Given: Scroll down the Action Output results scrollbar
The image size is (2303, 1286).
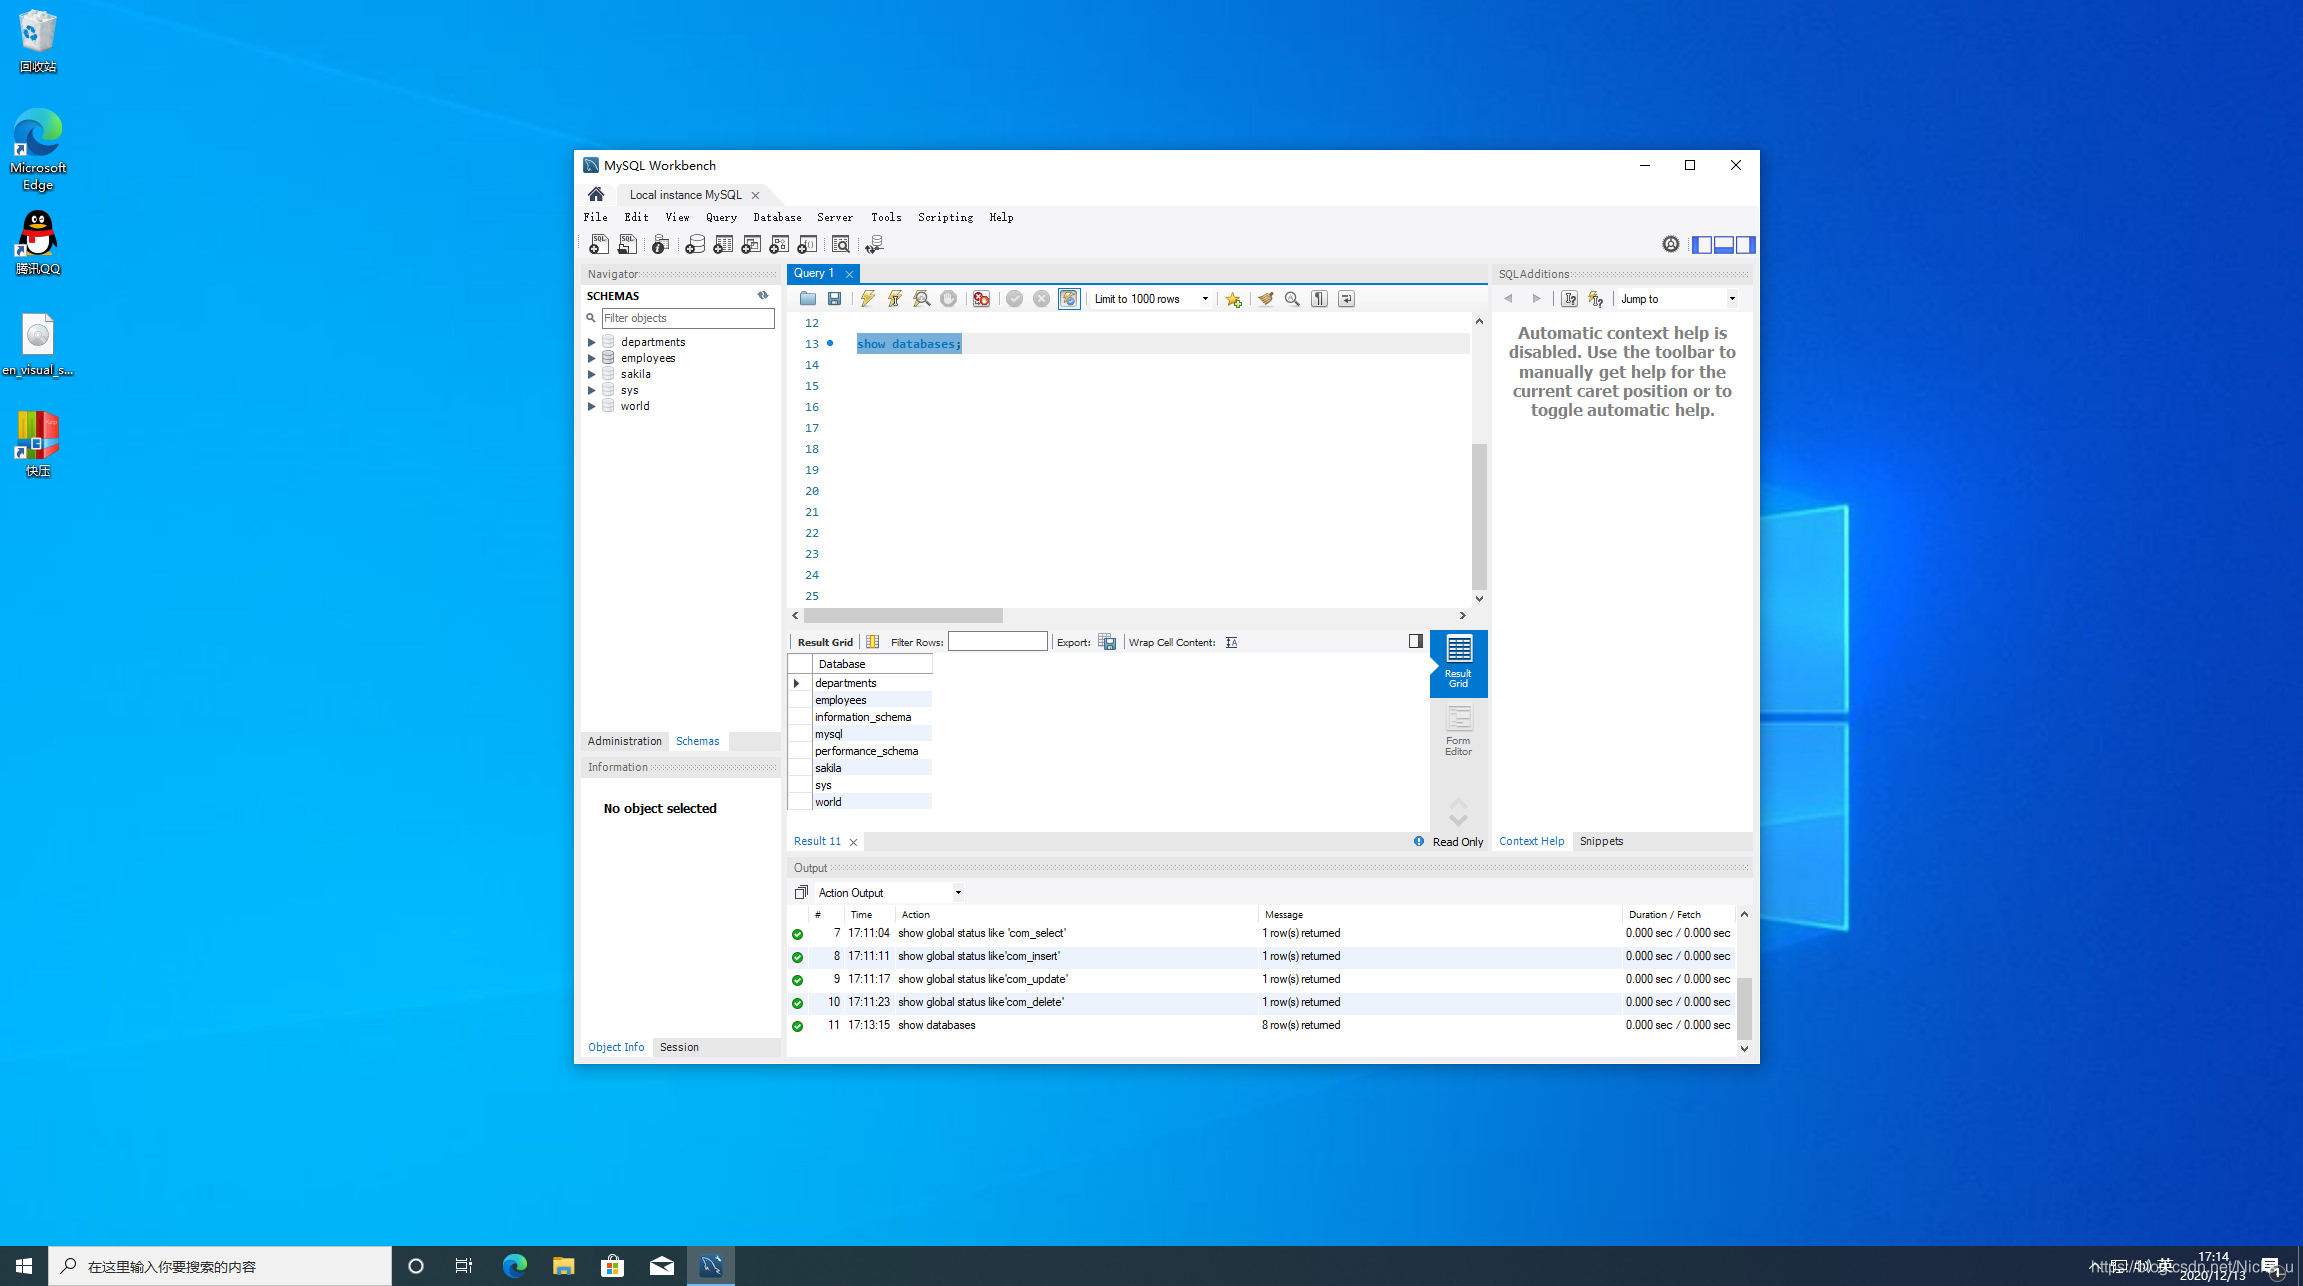Looking at the screenshot, I should 1743,1047.
